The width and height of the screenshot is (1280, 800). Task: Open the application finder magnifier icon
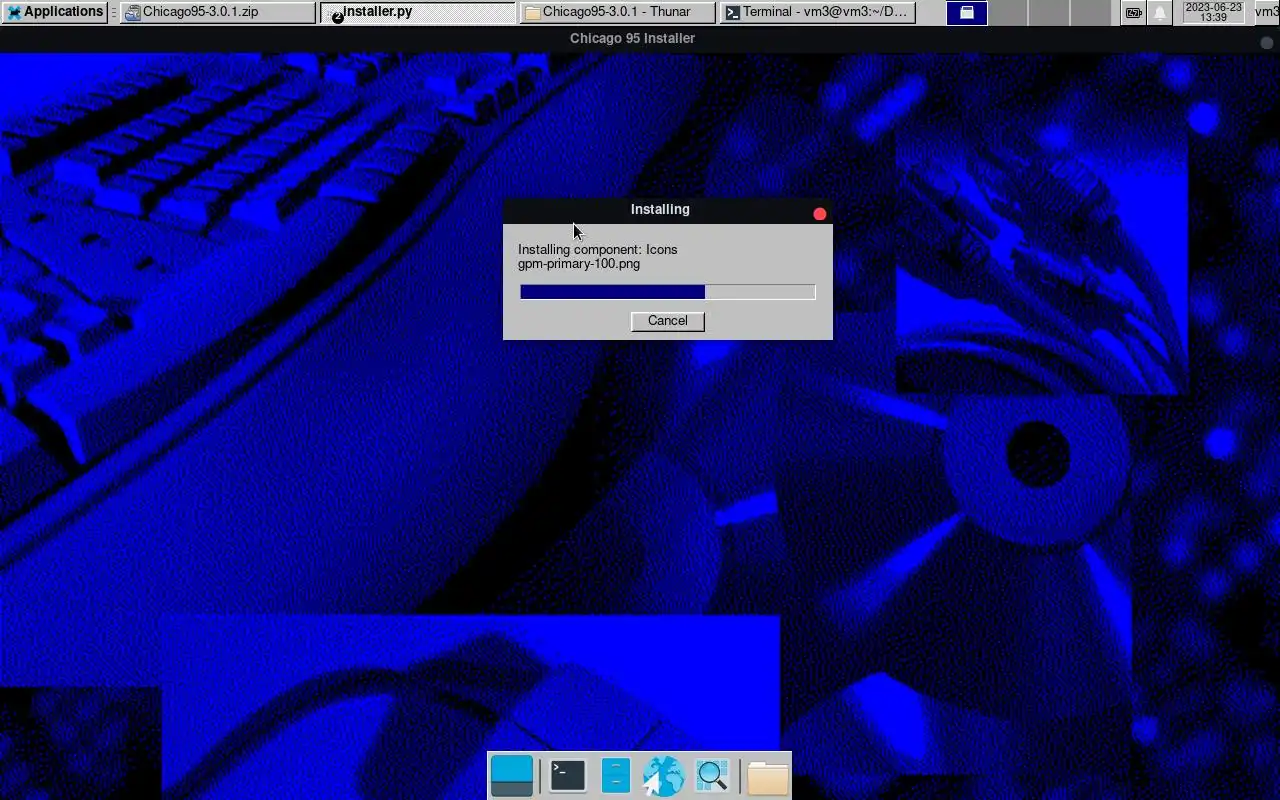[712, 776]
